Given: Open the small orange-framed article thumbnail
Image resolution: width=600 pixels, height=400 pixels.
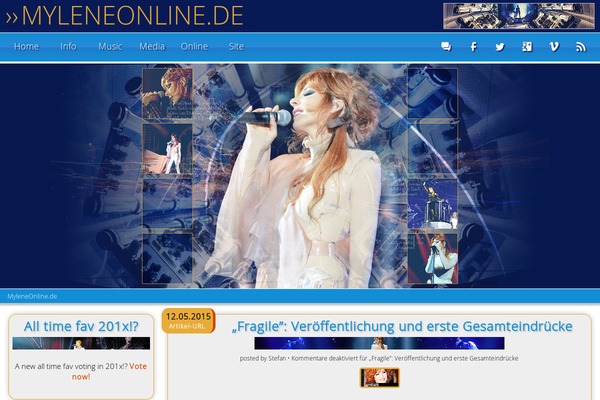Looking at the screenshot, I should tap(380, 377).
